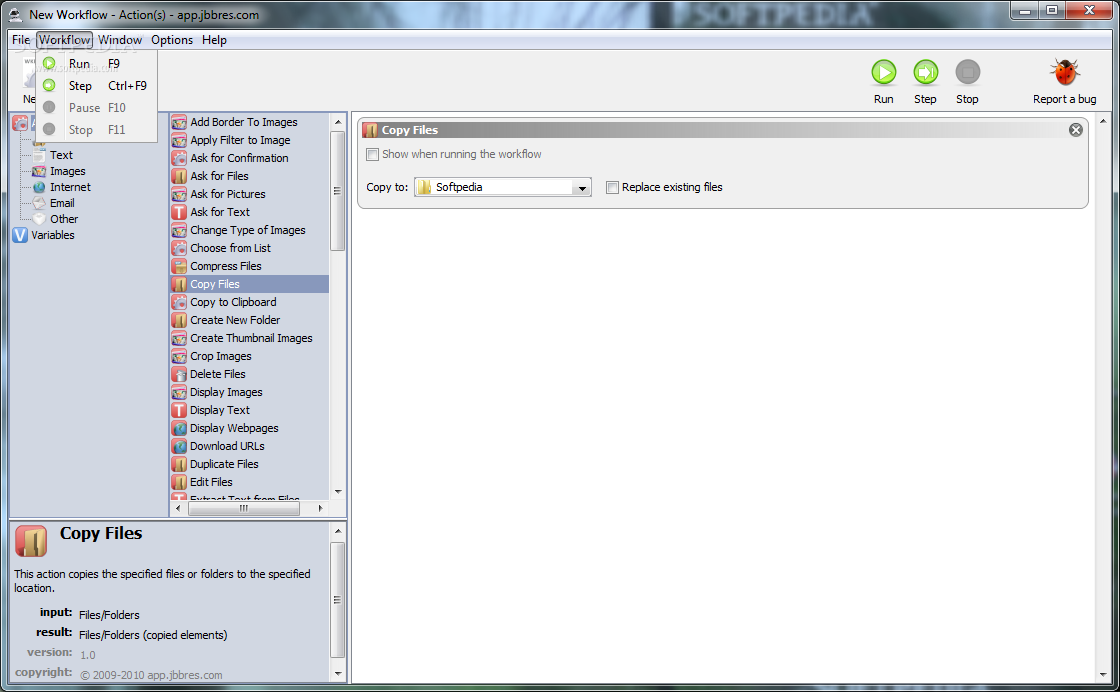The image size is (1120, 692).
Task: Select the Edit Files icon
Action: [x=179, y=482]
